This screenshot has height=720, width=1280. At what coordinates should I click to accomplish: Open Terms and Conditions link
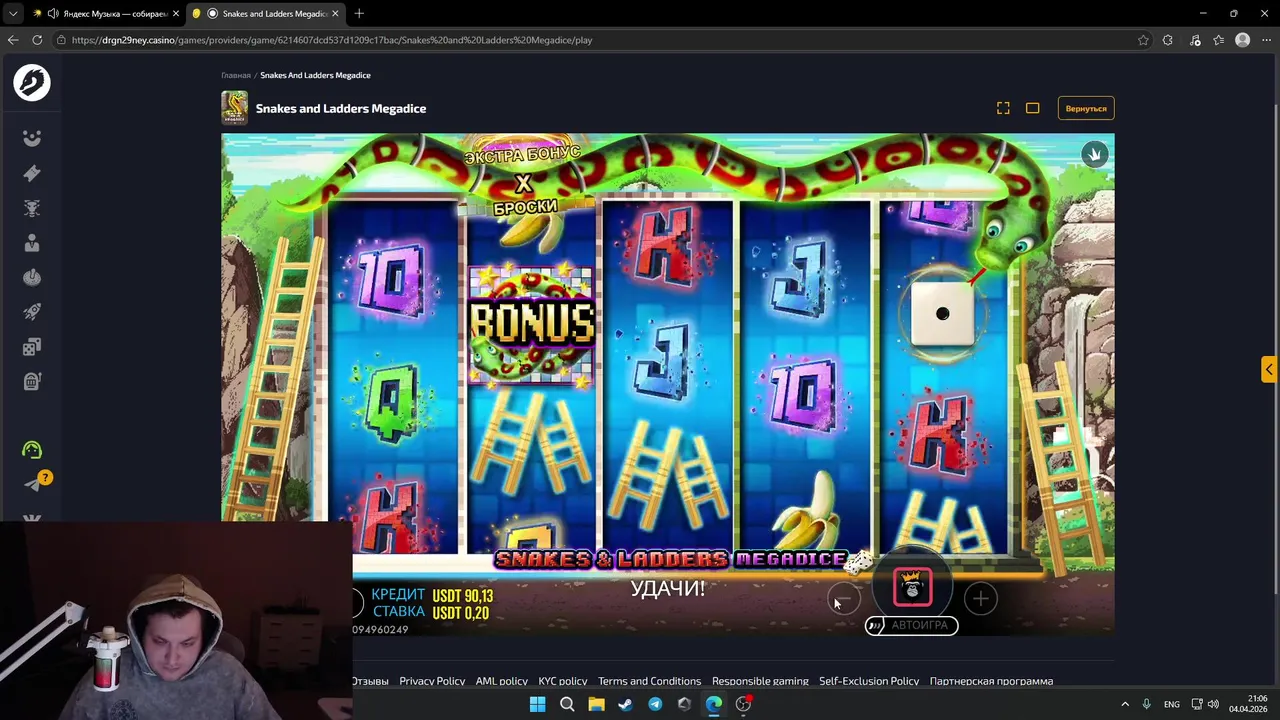(x=649, y=681)
